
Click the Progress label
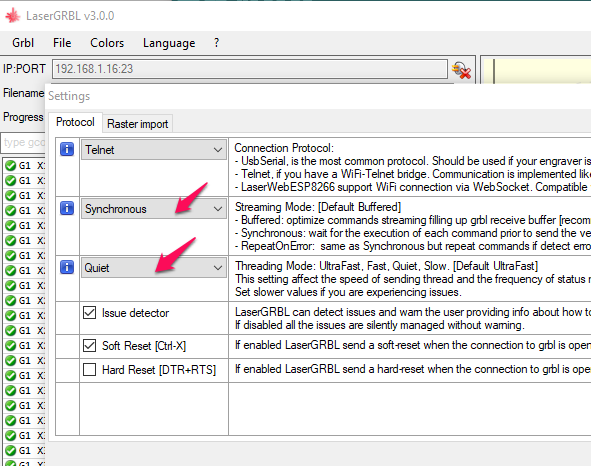(x=23, y=117)
